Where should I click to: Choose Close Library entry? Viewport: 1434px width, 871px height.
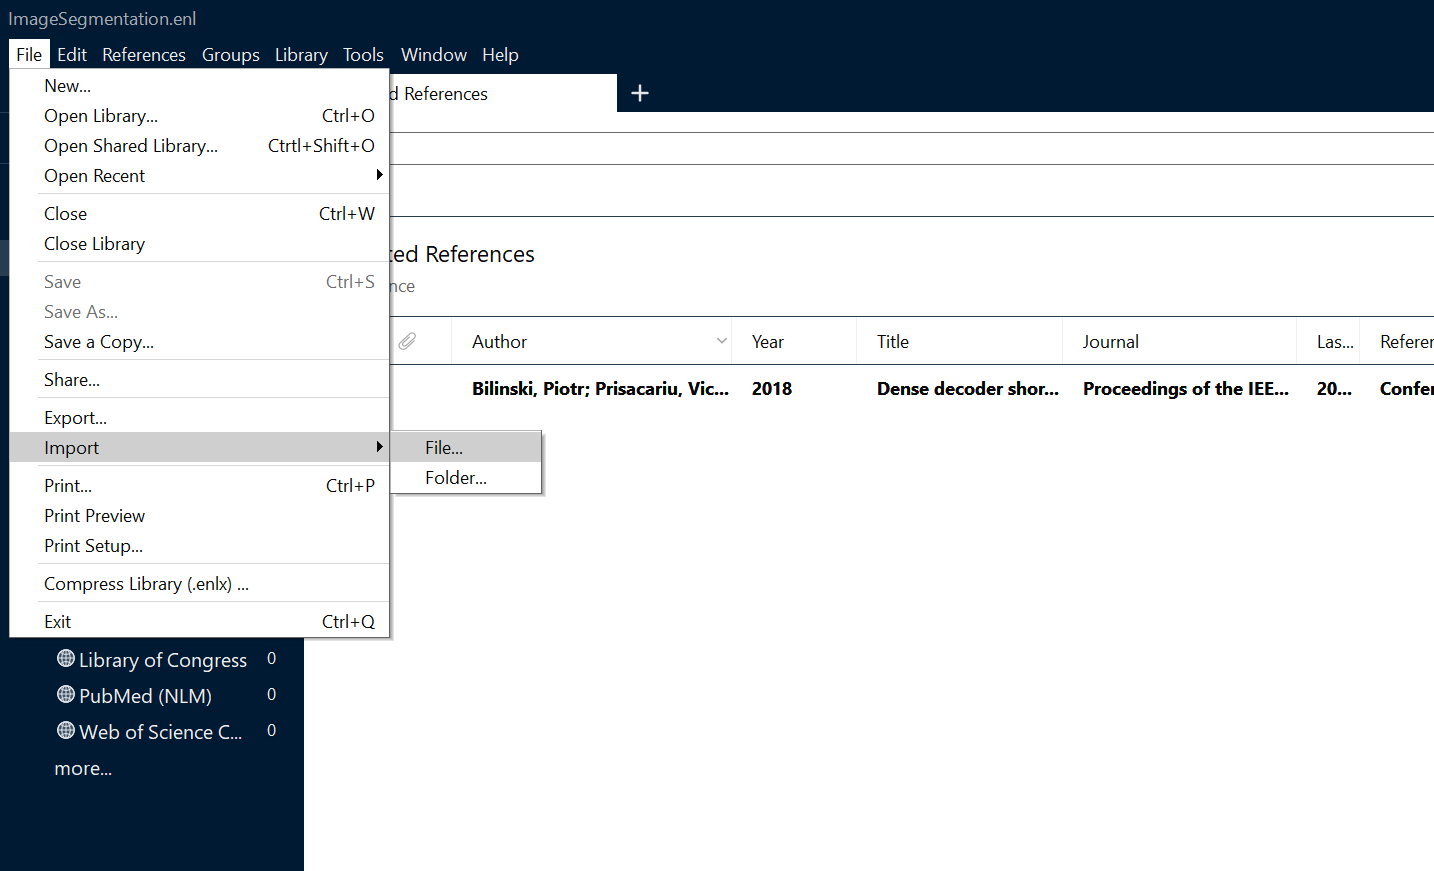click(x=199, y=244)
